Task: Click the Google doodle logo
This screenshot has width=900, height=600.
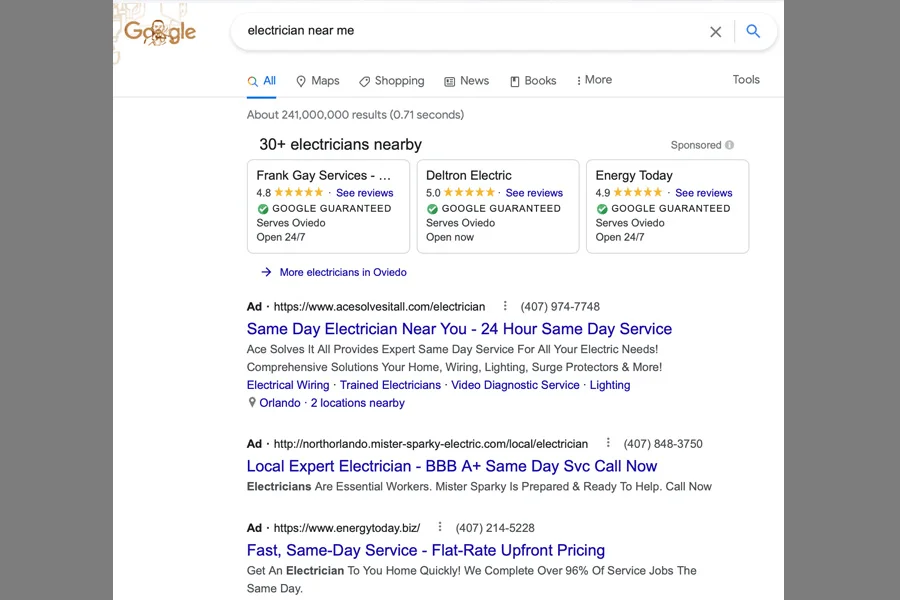Action: click(160, 32)
